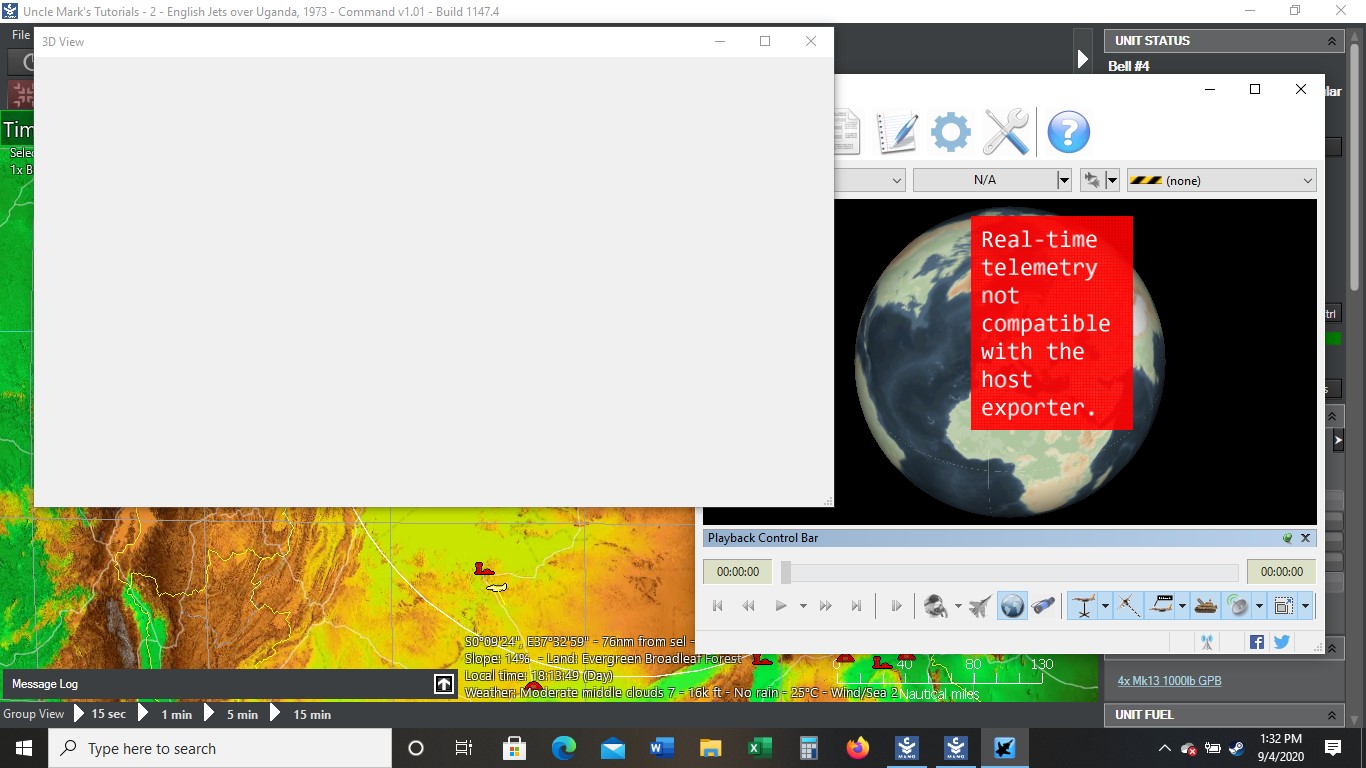Toggle the missile trail display icon

(x=1129, y=606)
